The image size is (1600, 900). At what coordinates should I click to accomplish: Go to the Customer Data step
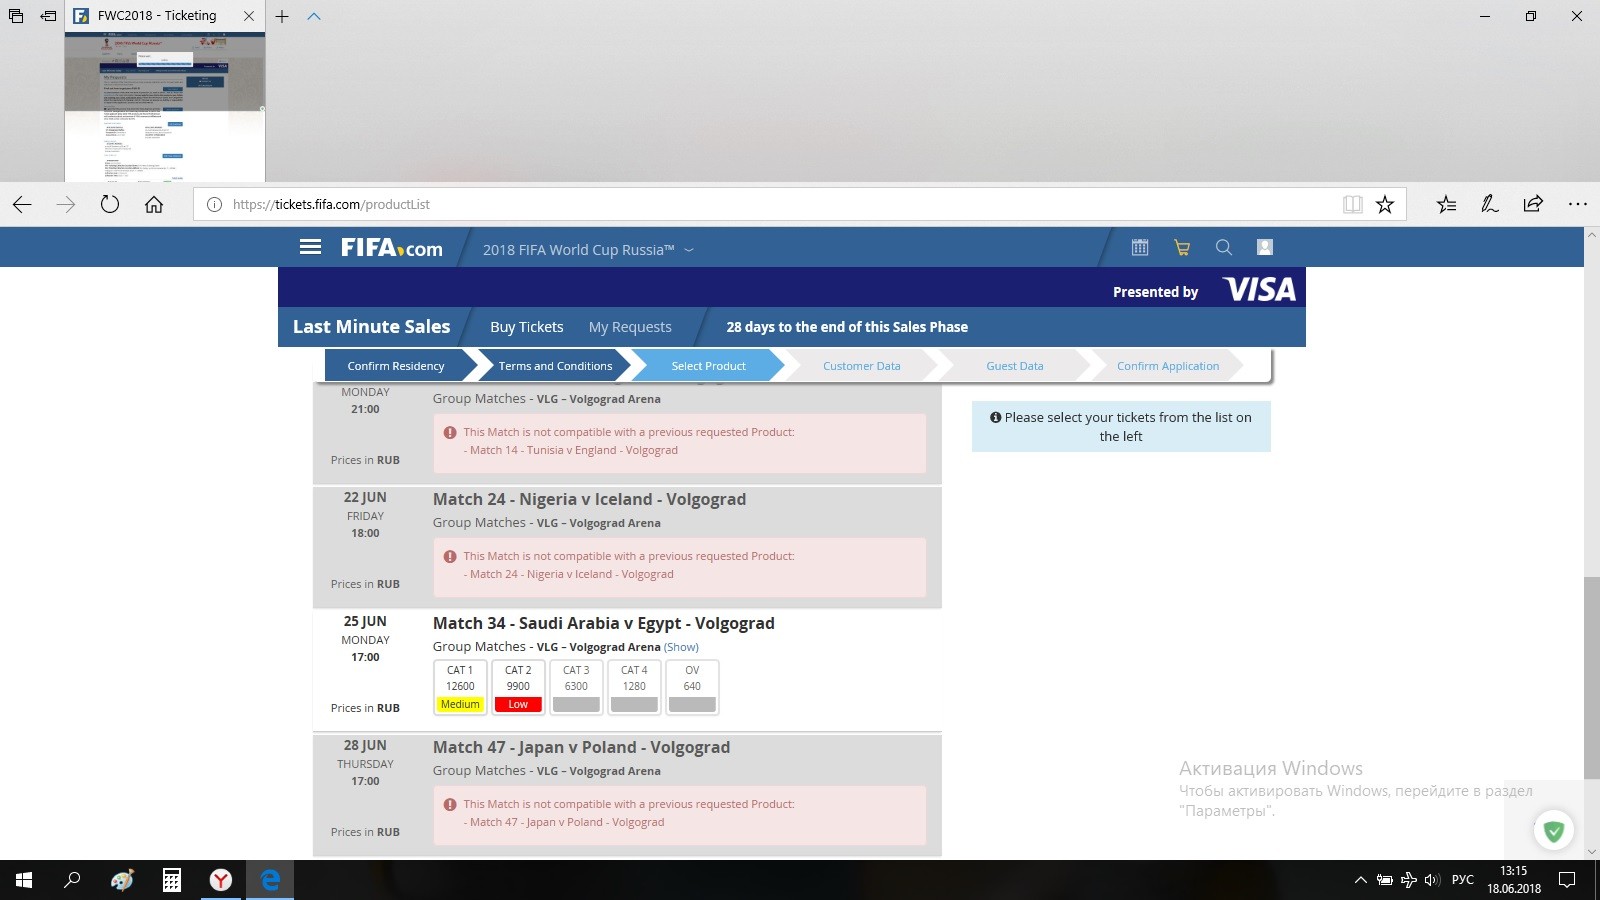pos(862,366)
